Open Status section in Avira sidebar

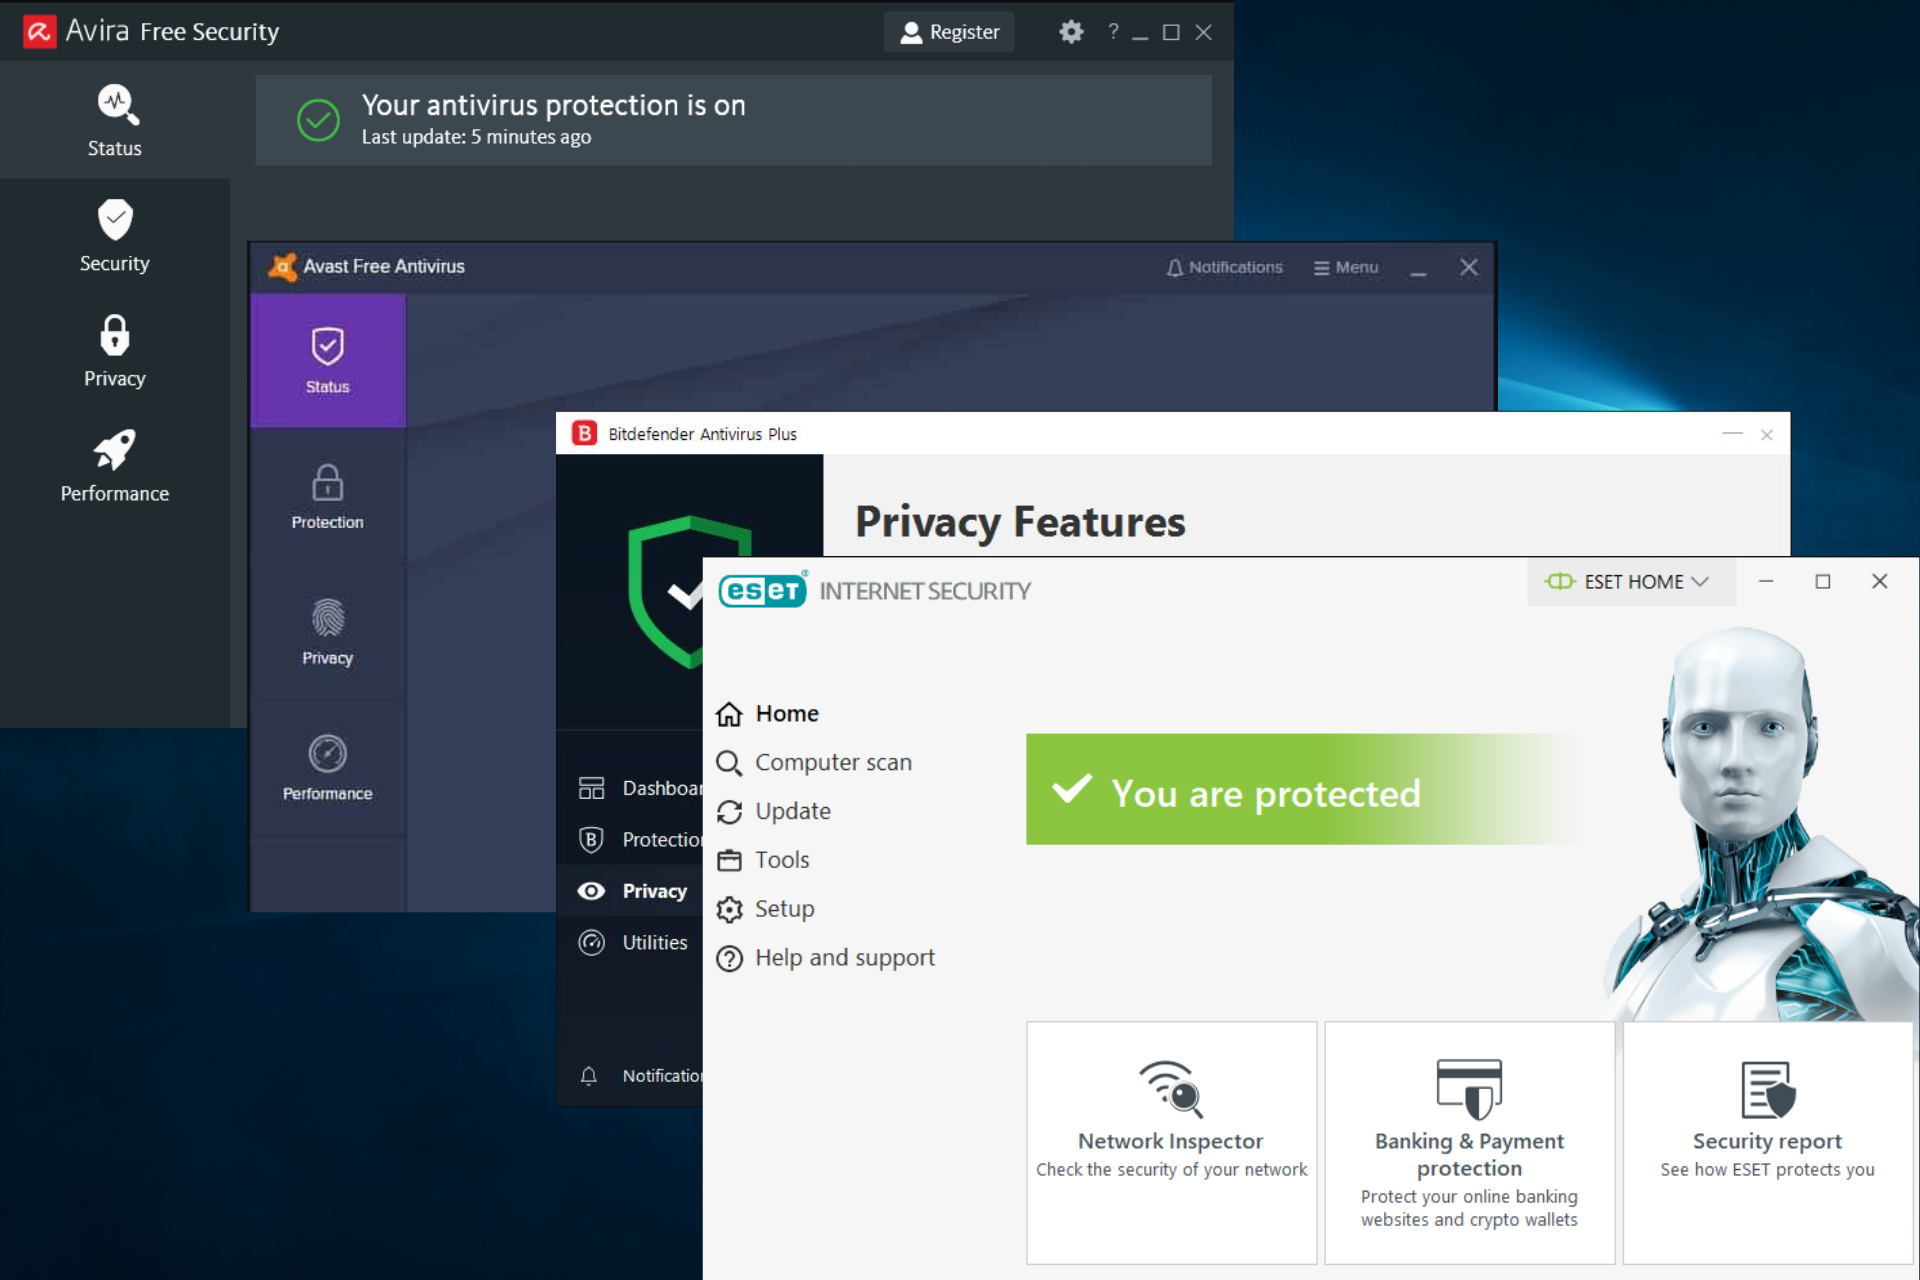point(115,120)
